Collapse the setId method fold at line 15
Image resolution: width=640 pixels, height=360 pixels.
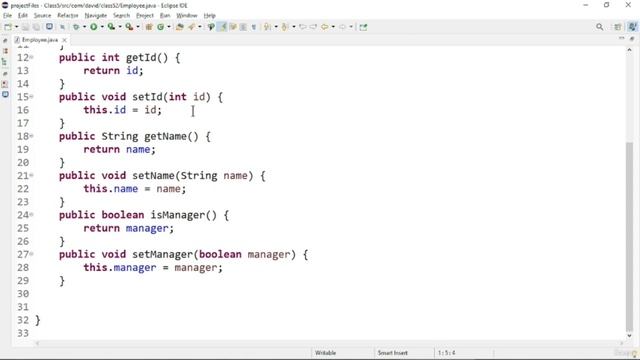pos(31,97)
